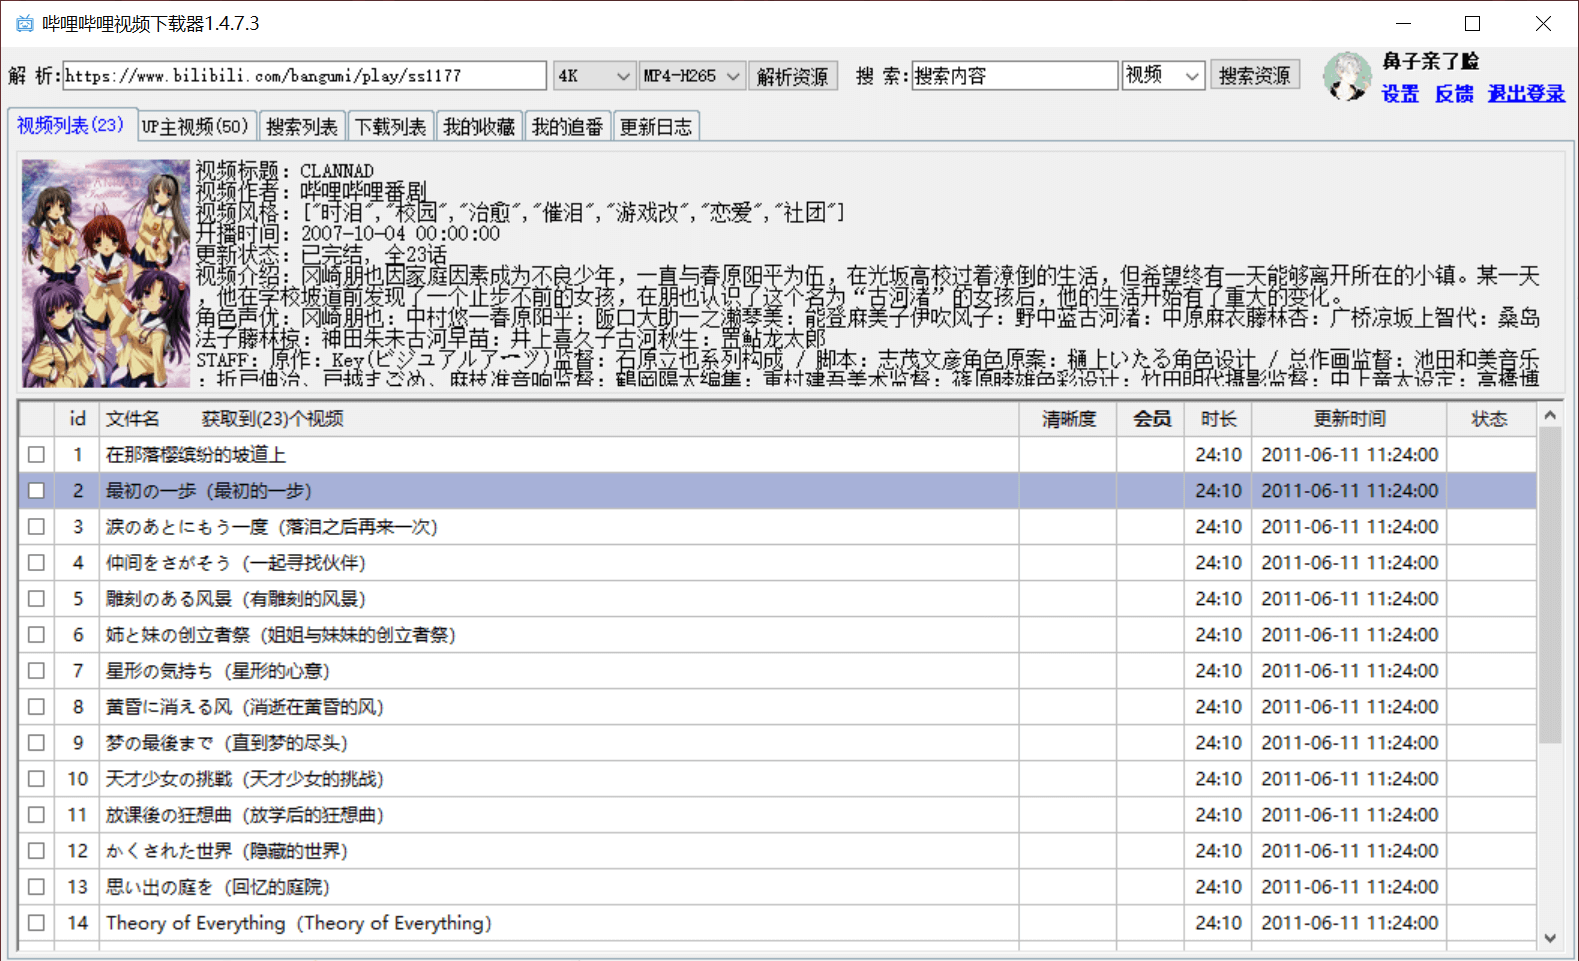Screen dimensions: 1579x961
Task: Click the 退出登录 logout link
Action: coord(1526,94)
